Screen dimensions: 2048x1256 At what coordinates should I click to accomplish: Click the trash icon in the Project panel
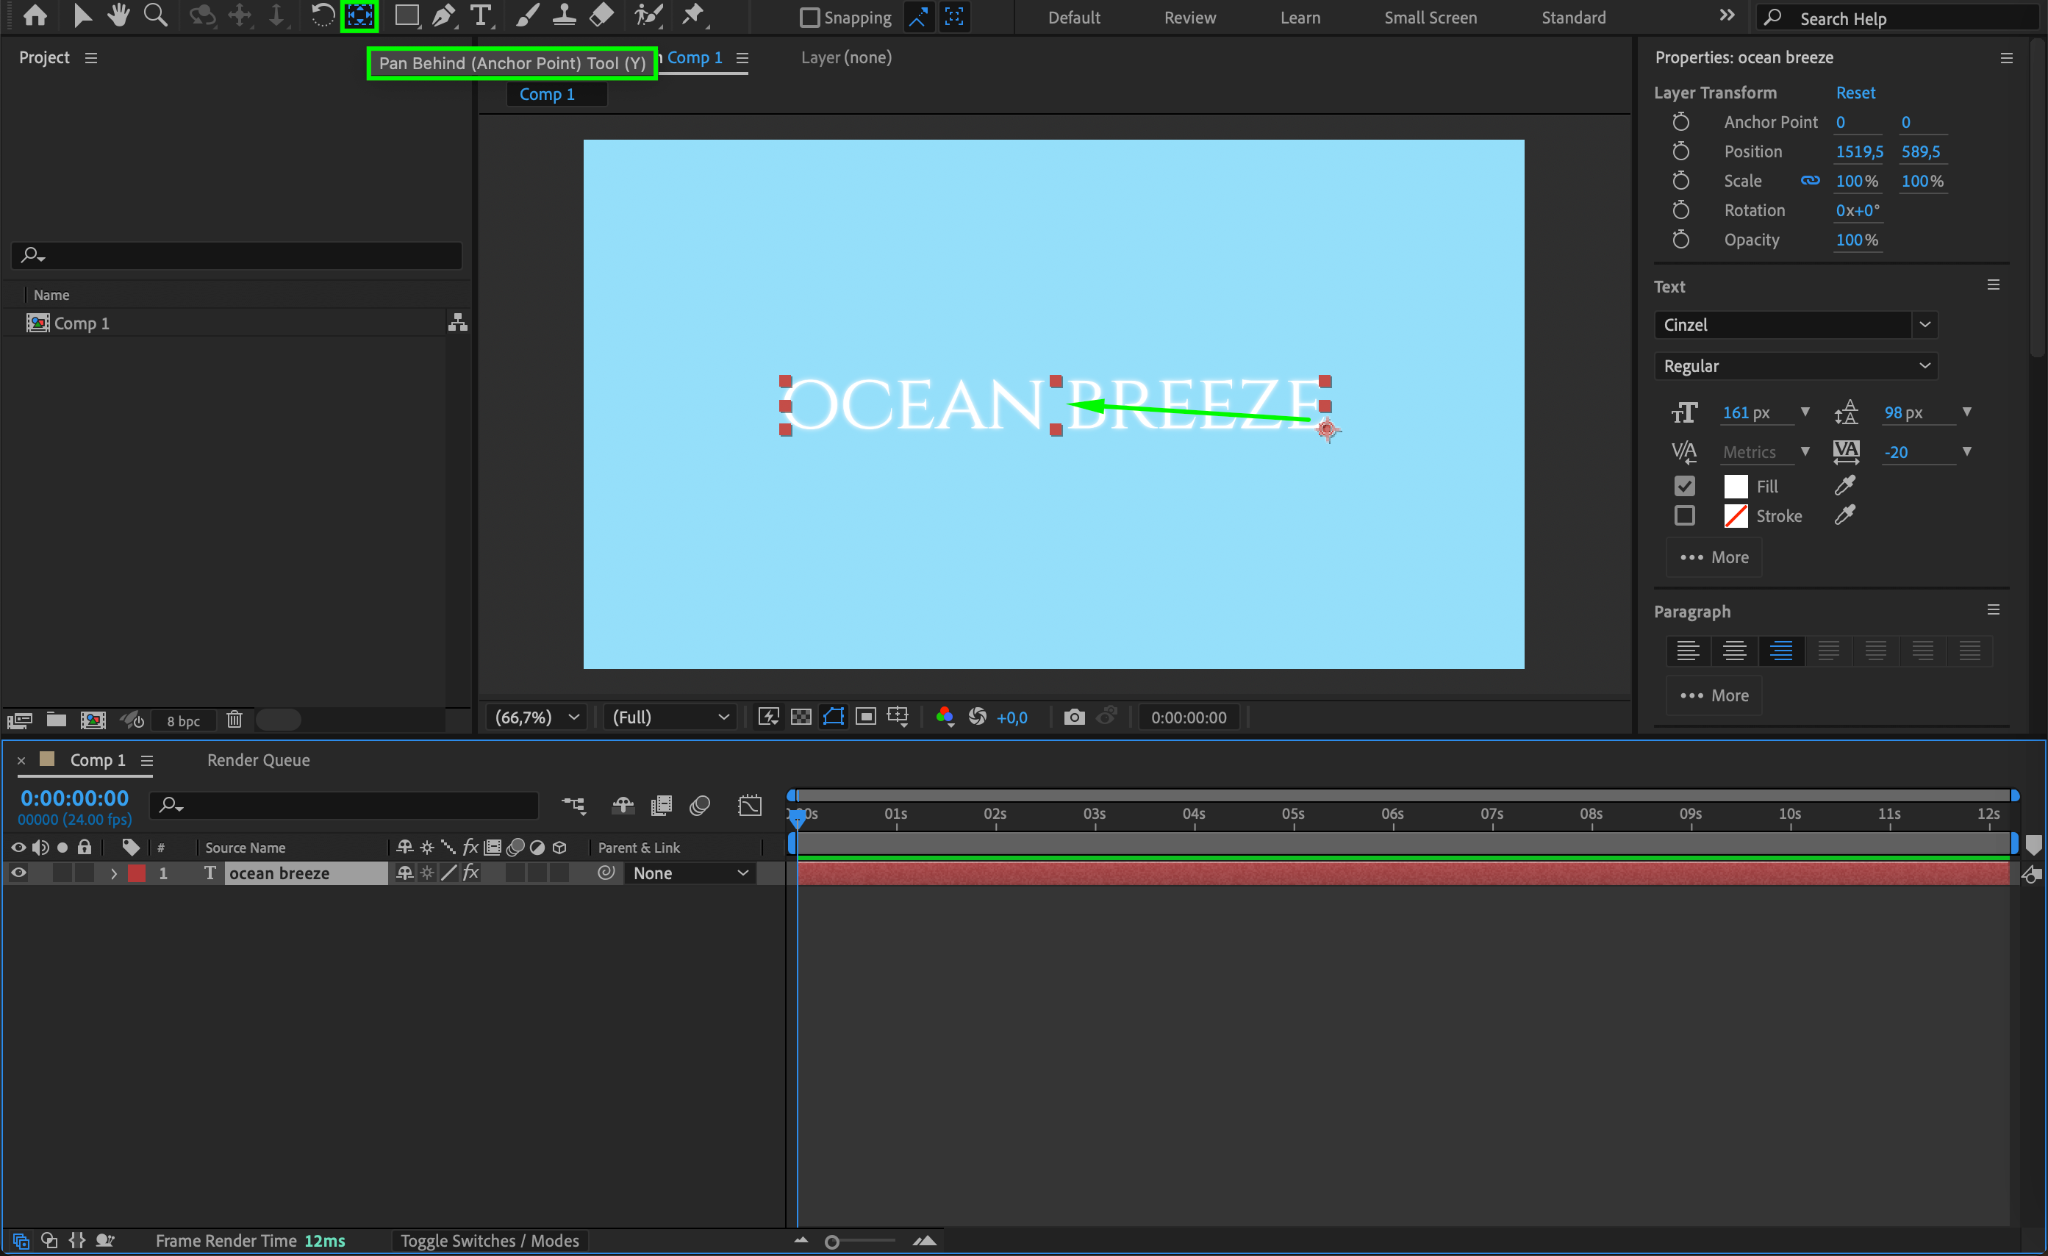[234, 720]
